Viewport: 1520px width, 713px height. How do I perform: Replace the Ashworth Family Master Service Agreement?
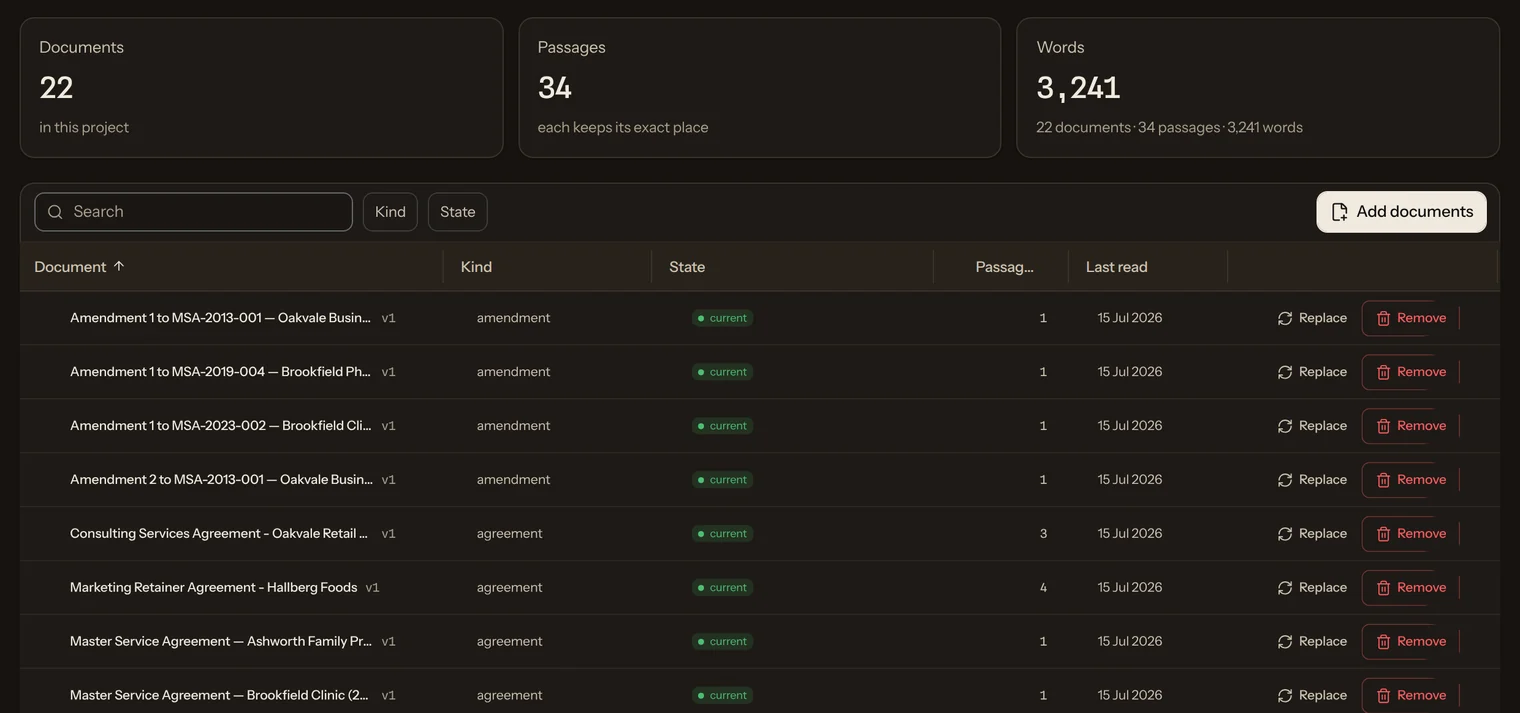1312,642
